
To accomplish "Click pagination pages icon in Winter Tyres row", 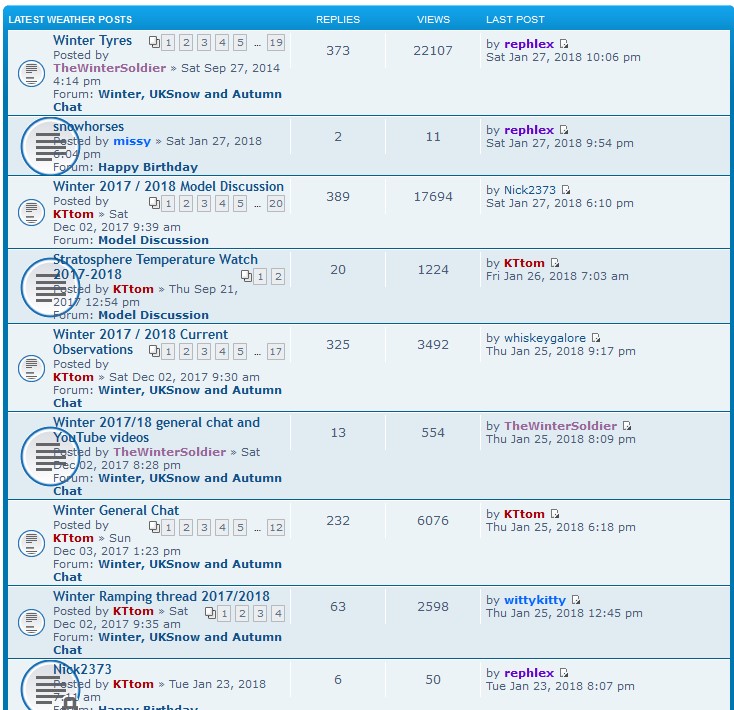I will [154, 42].
